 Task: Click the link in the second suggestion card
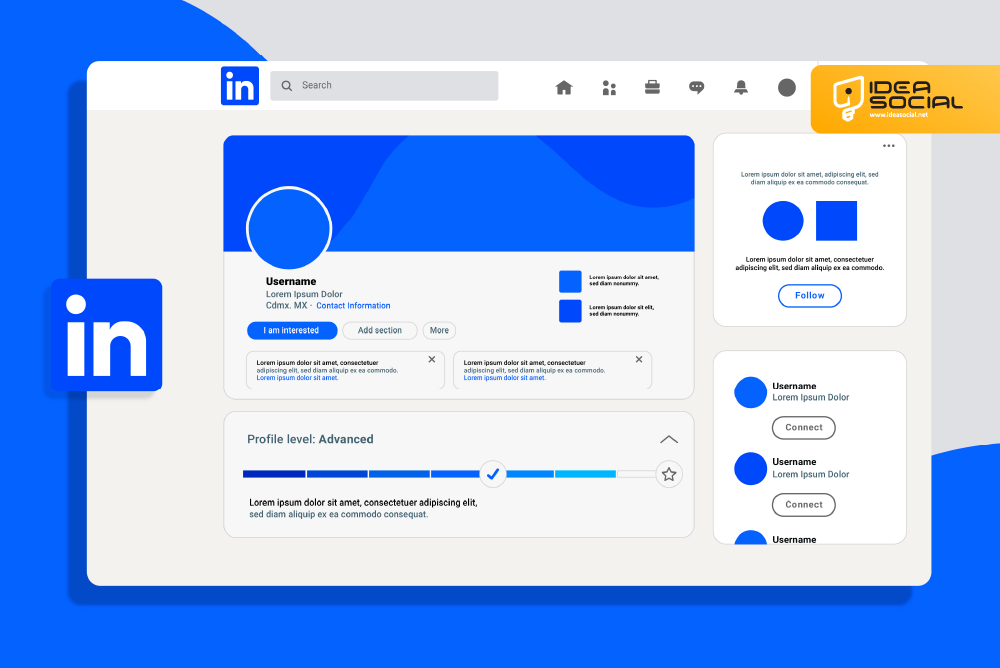tap(504, 378)
